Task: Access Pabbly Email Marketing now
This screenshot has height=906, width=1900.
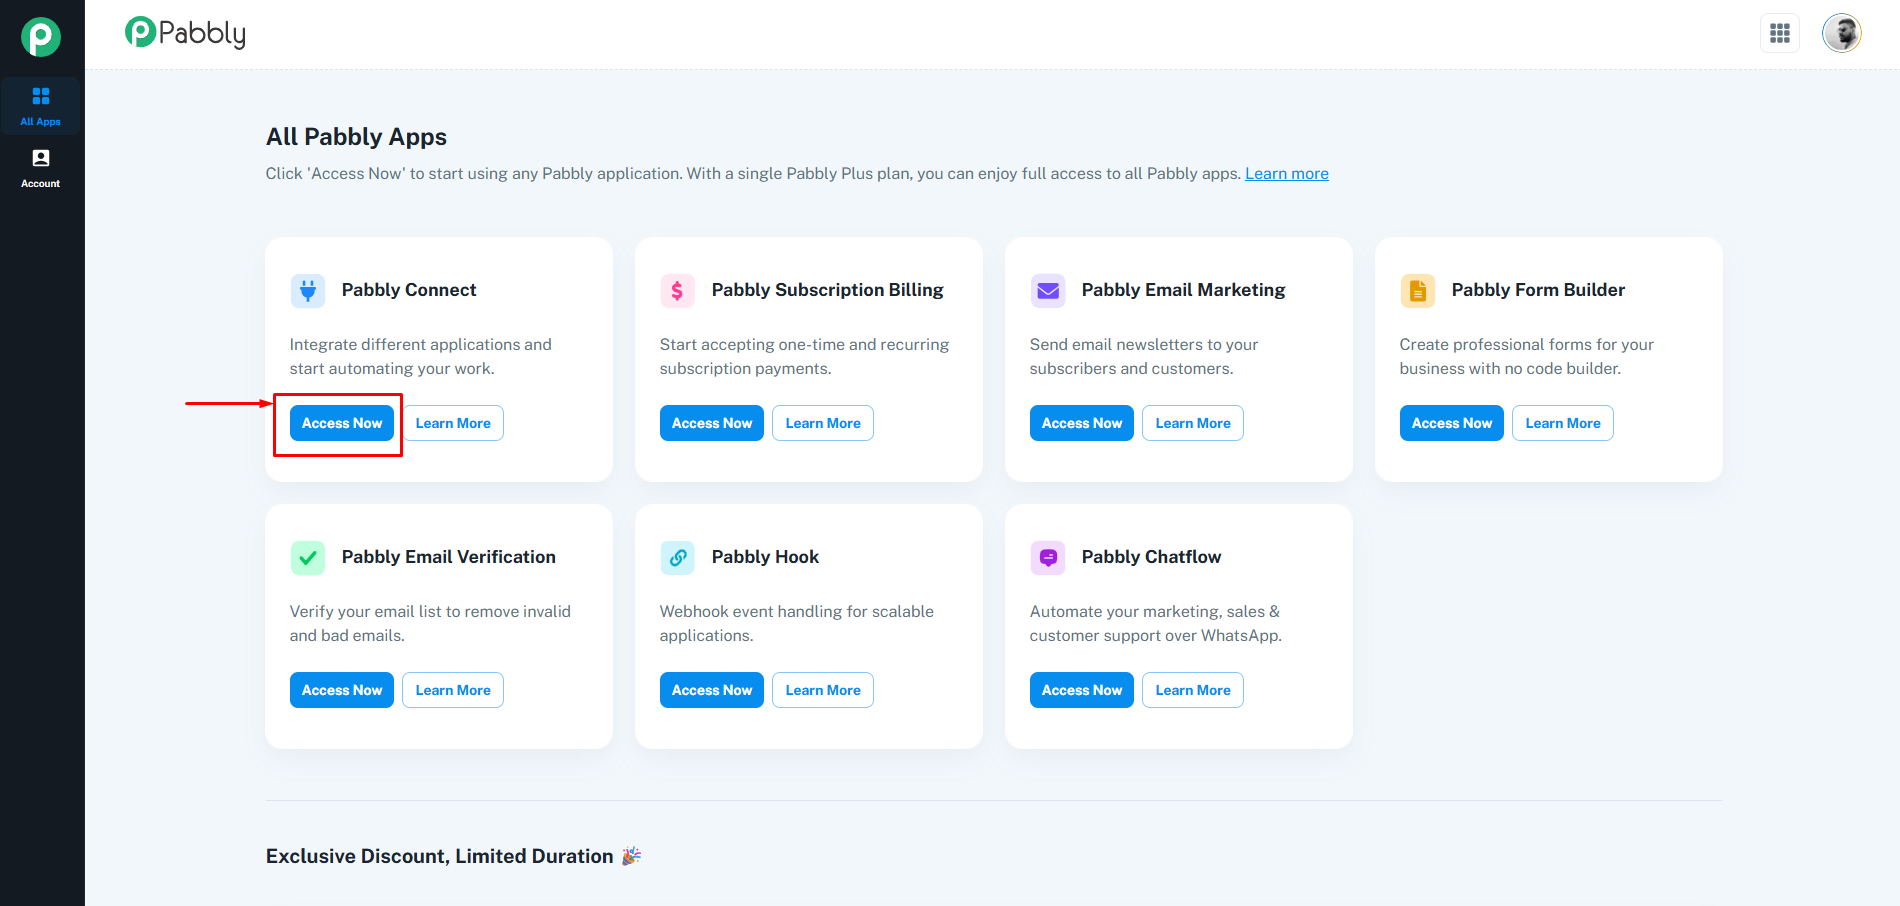Action: (x=1082, y=423)
